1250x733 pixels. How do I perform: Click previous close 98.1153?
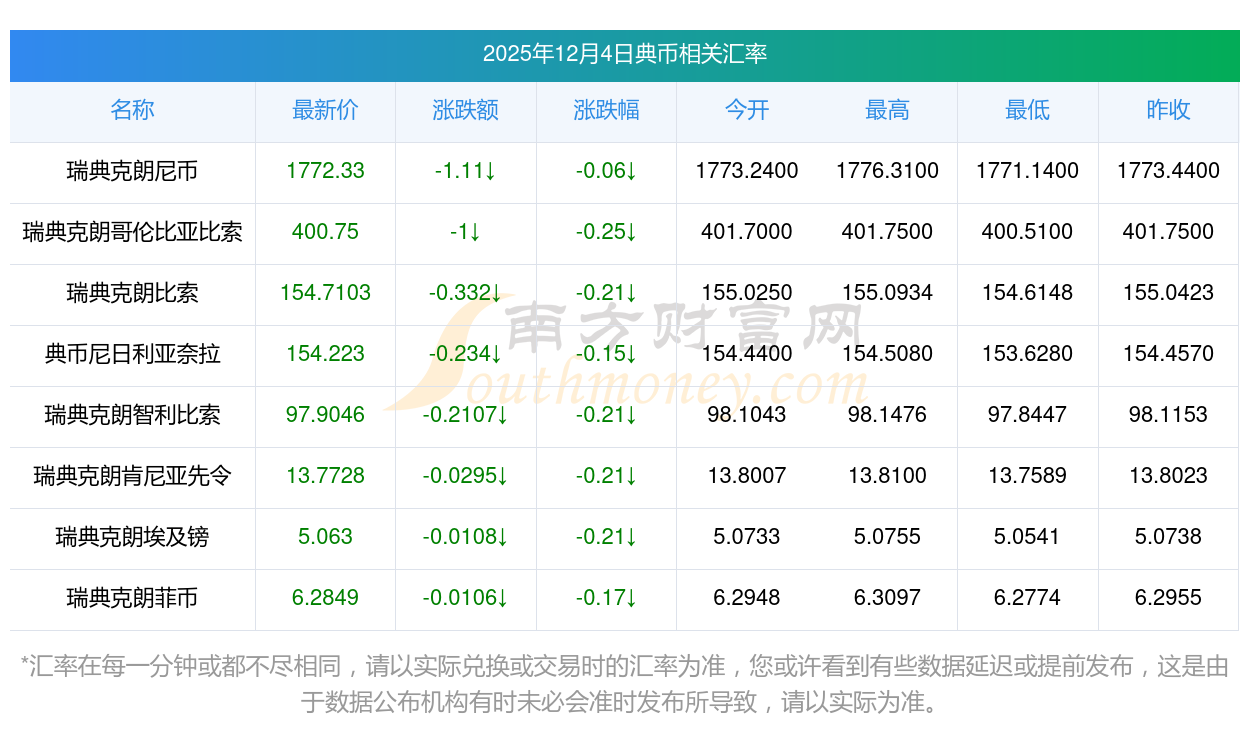coord(1168,415)
